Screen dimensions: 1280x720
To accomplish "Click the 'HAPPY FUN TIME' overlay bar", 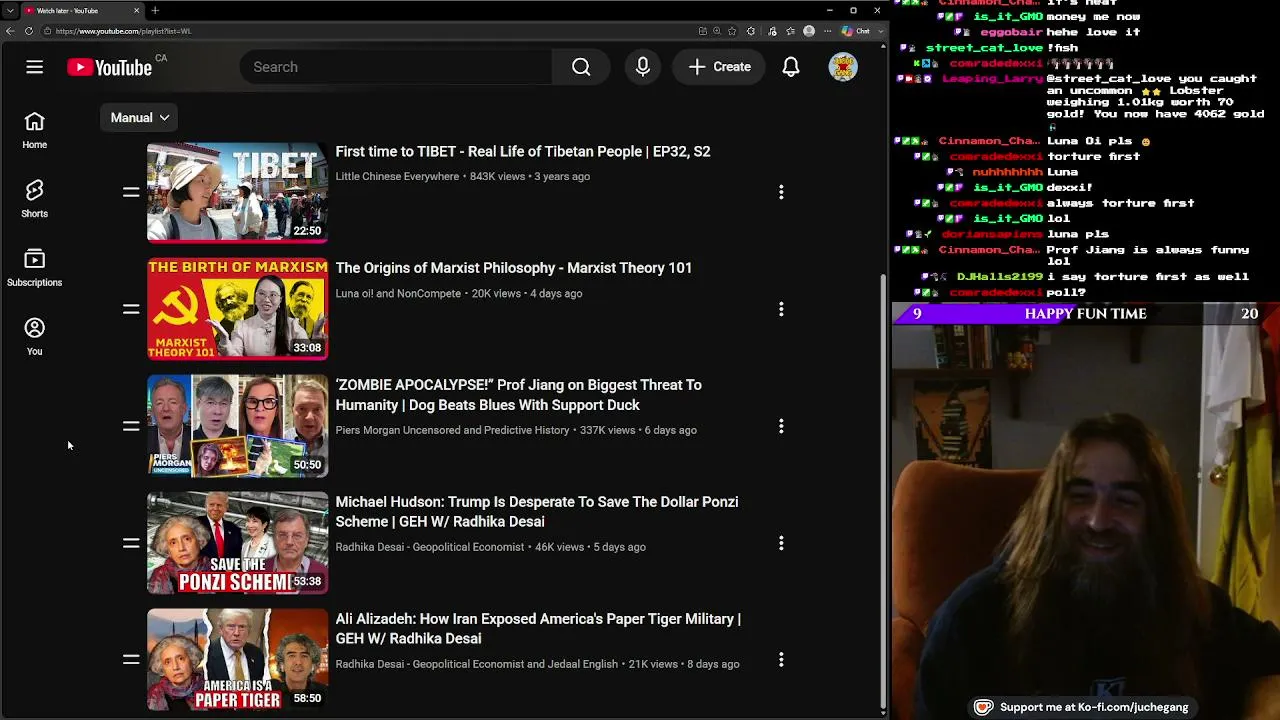I will 1085,314.
